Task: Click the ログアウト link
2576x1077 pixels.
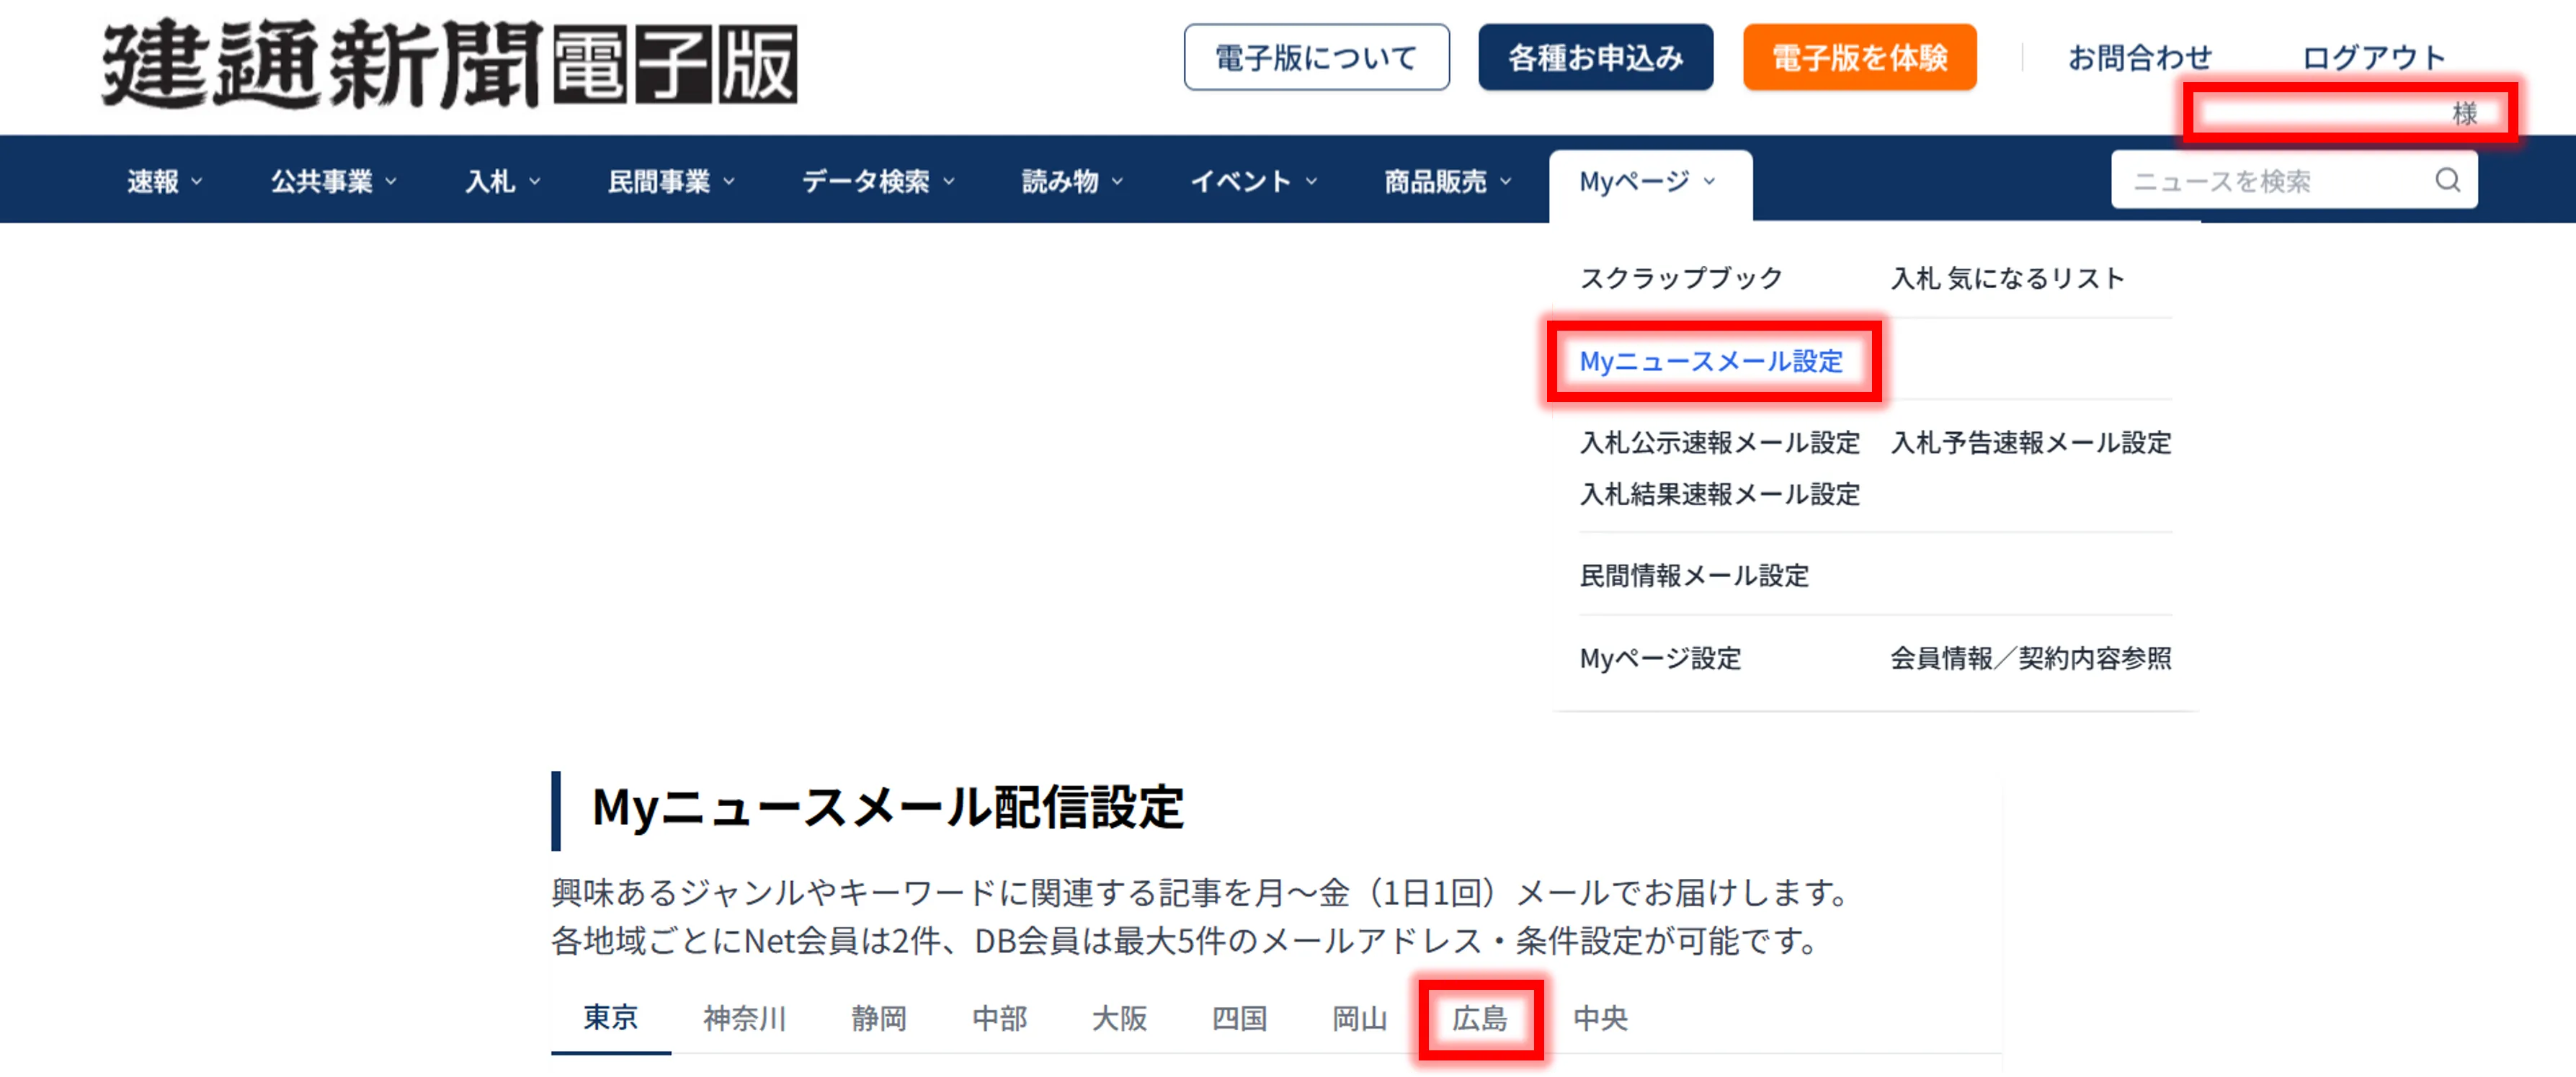Action: pos(2374,57)
